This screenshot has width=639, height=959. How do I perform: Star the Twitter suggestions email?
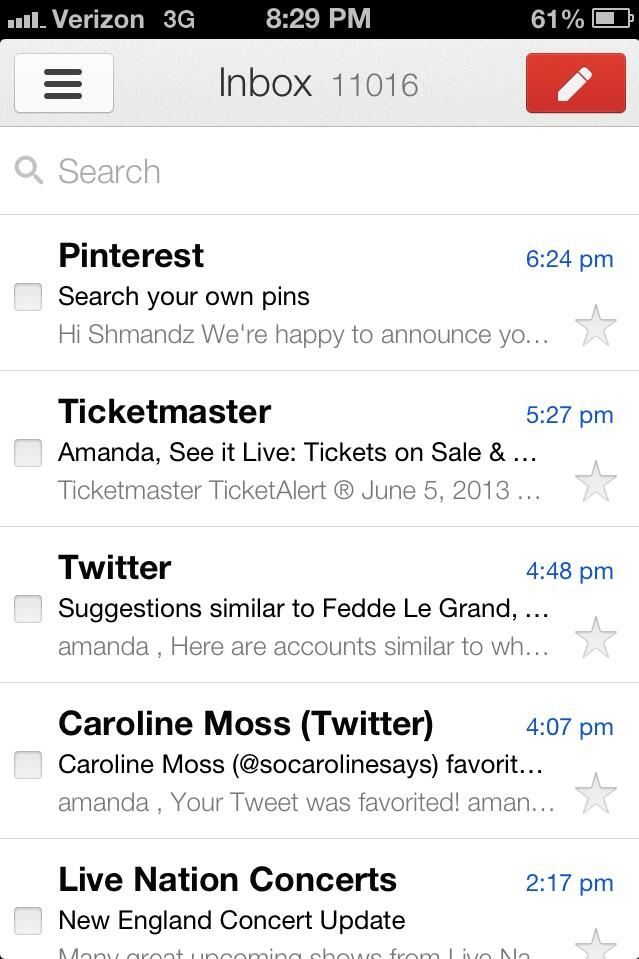(x=596, y=638)
